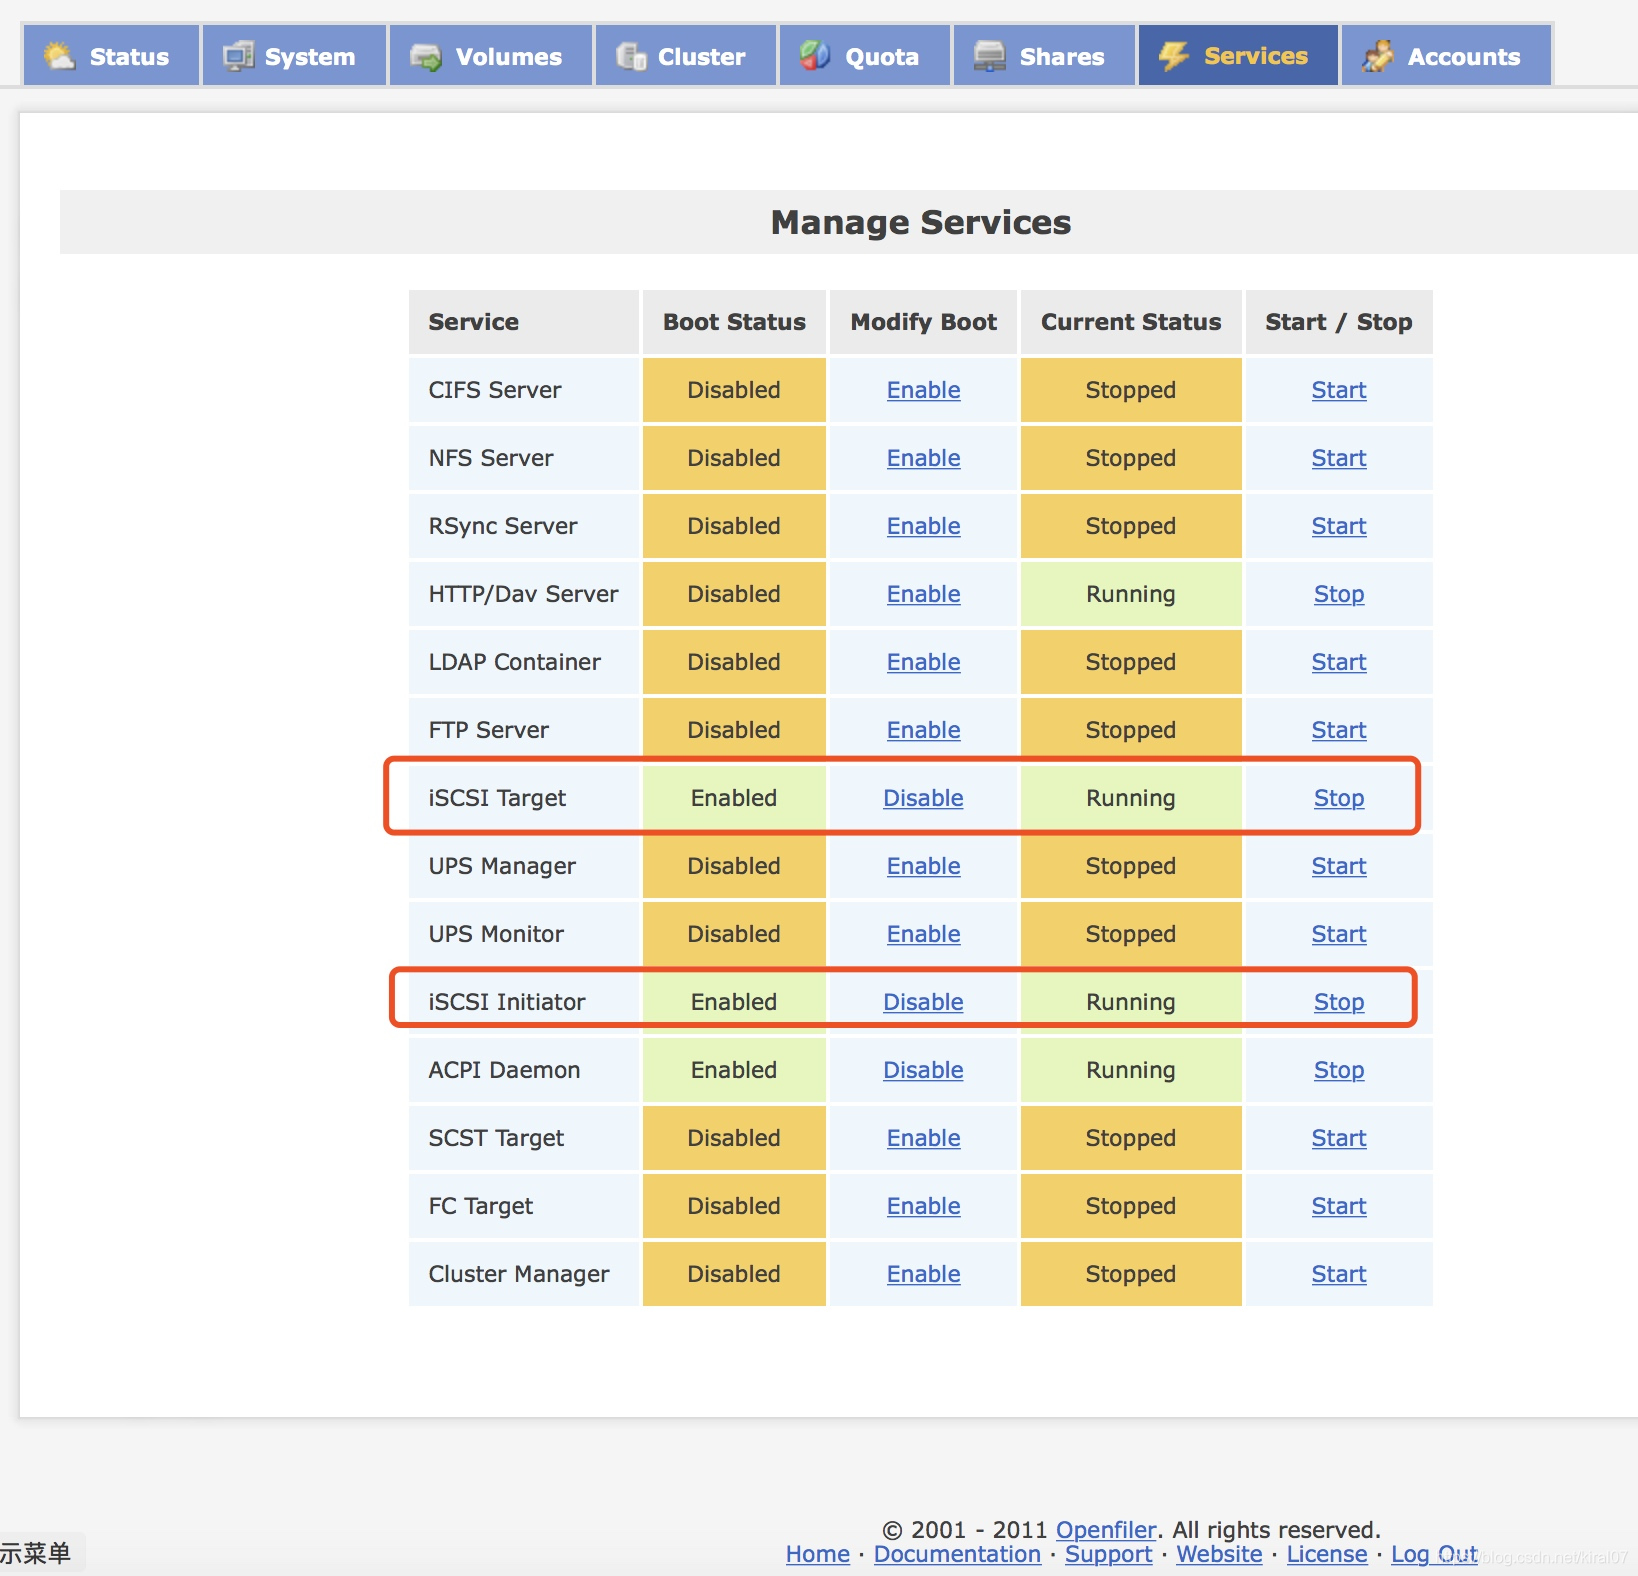Stop the iSCSI Target service
The image size is (1638, 1576).
coord(1339,798)
